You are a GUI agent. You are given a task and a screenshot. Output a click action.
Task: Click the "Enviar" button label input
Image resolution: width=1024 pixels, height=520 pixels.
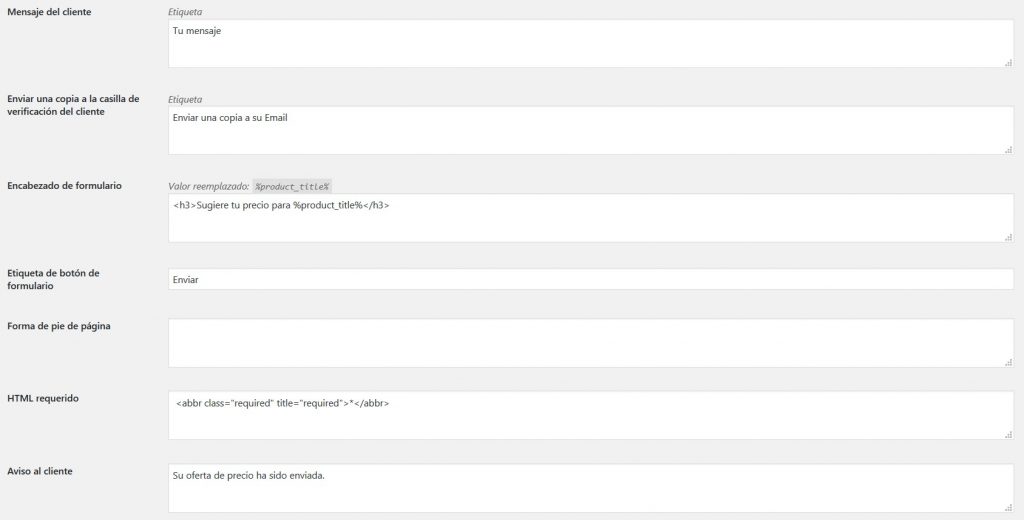click(590, 279)
